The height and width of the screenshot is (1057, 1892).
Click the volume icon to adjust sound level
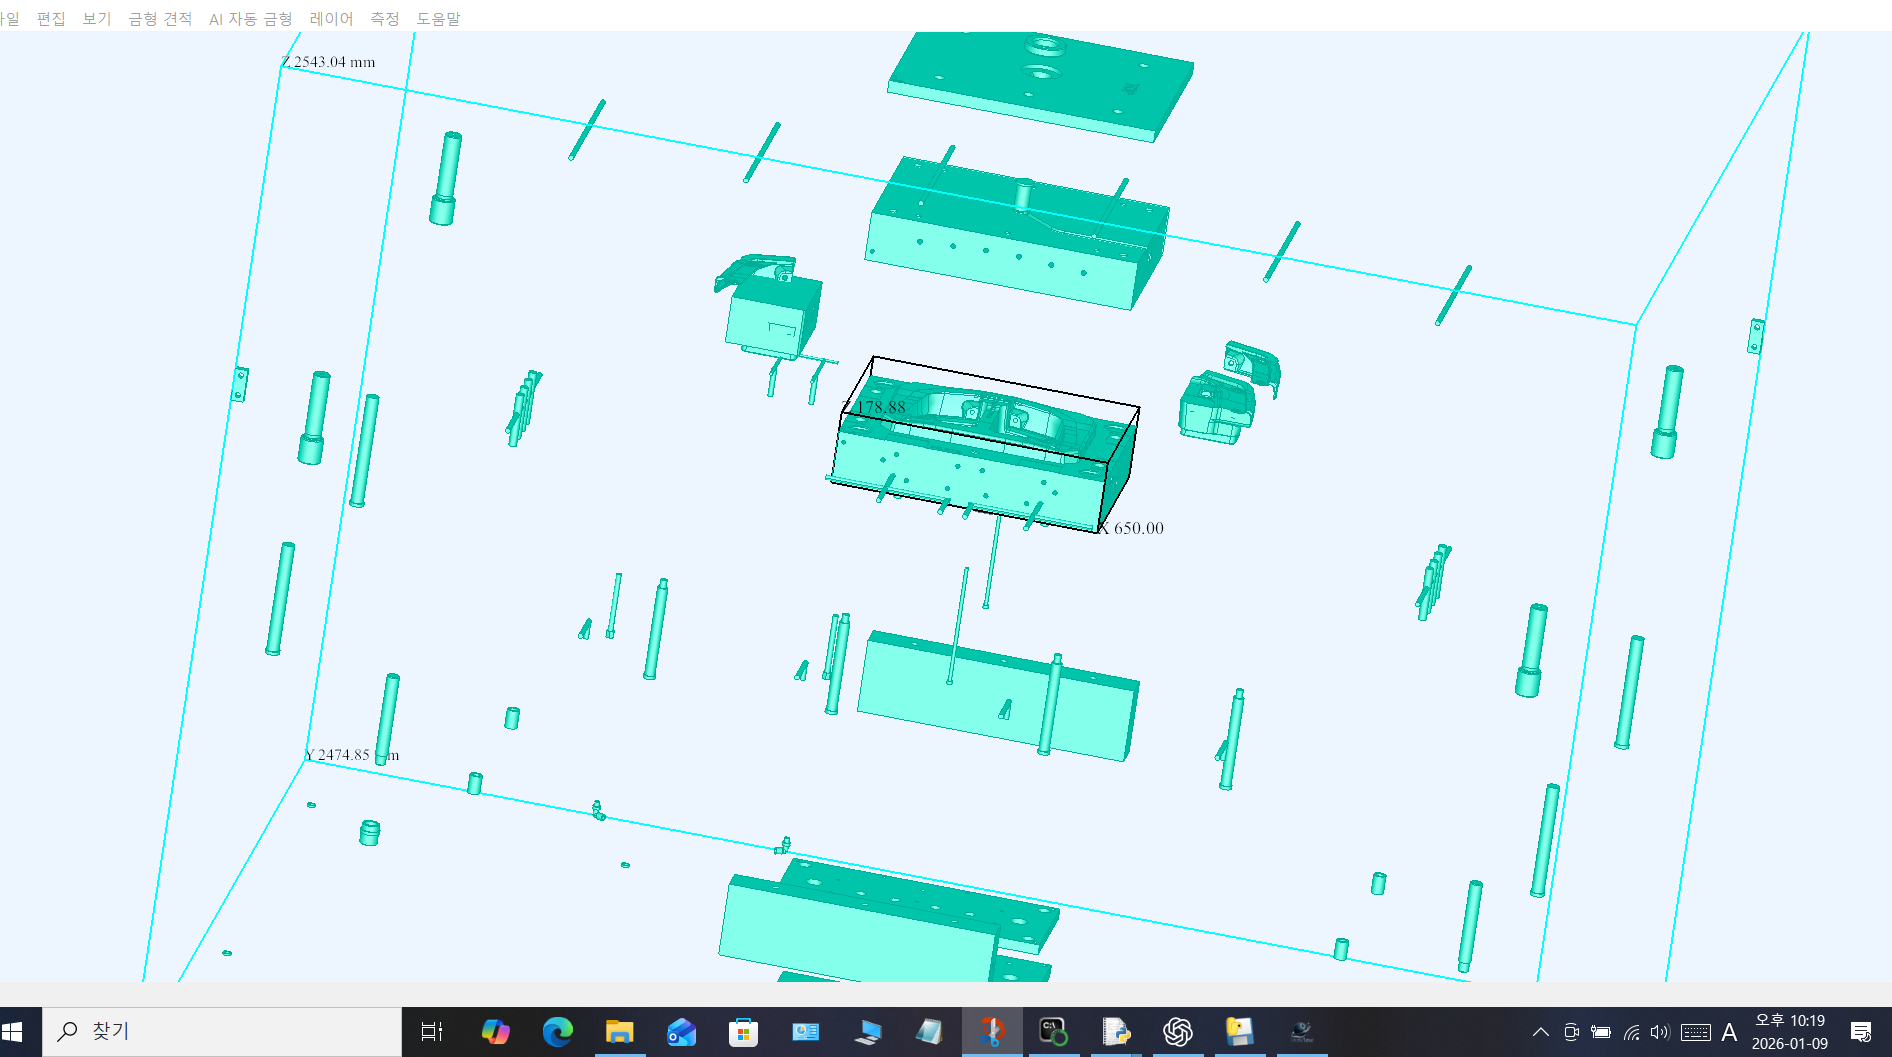pos(1661,1031)
